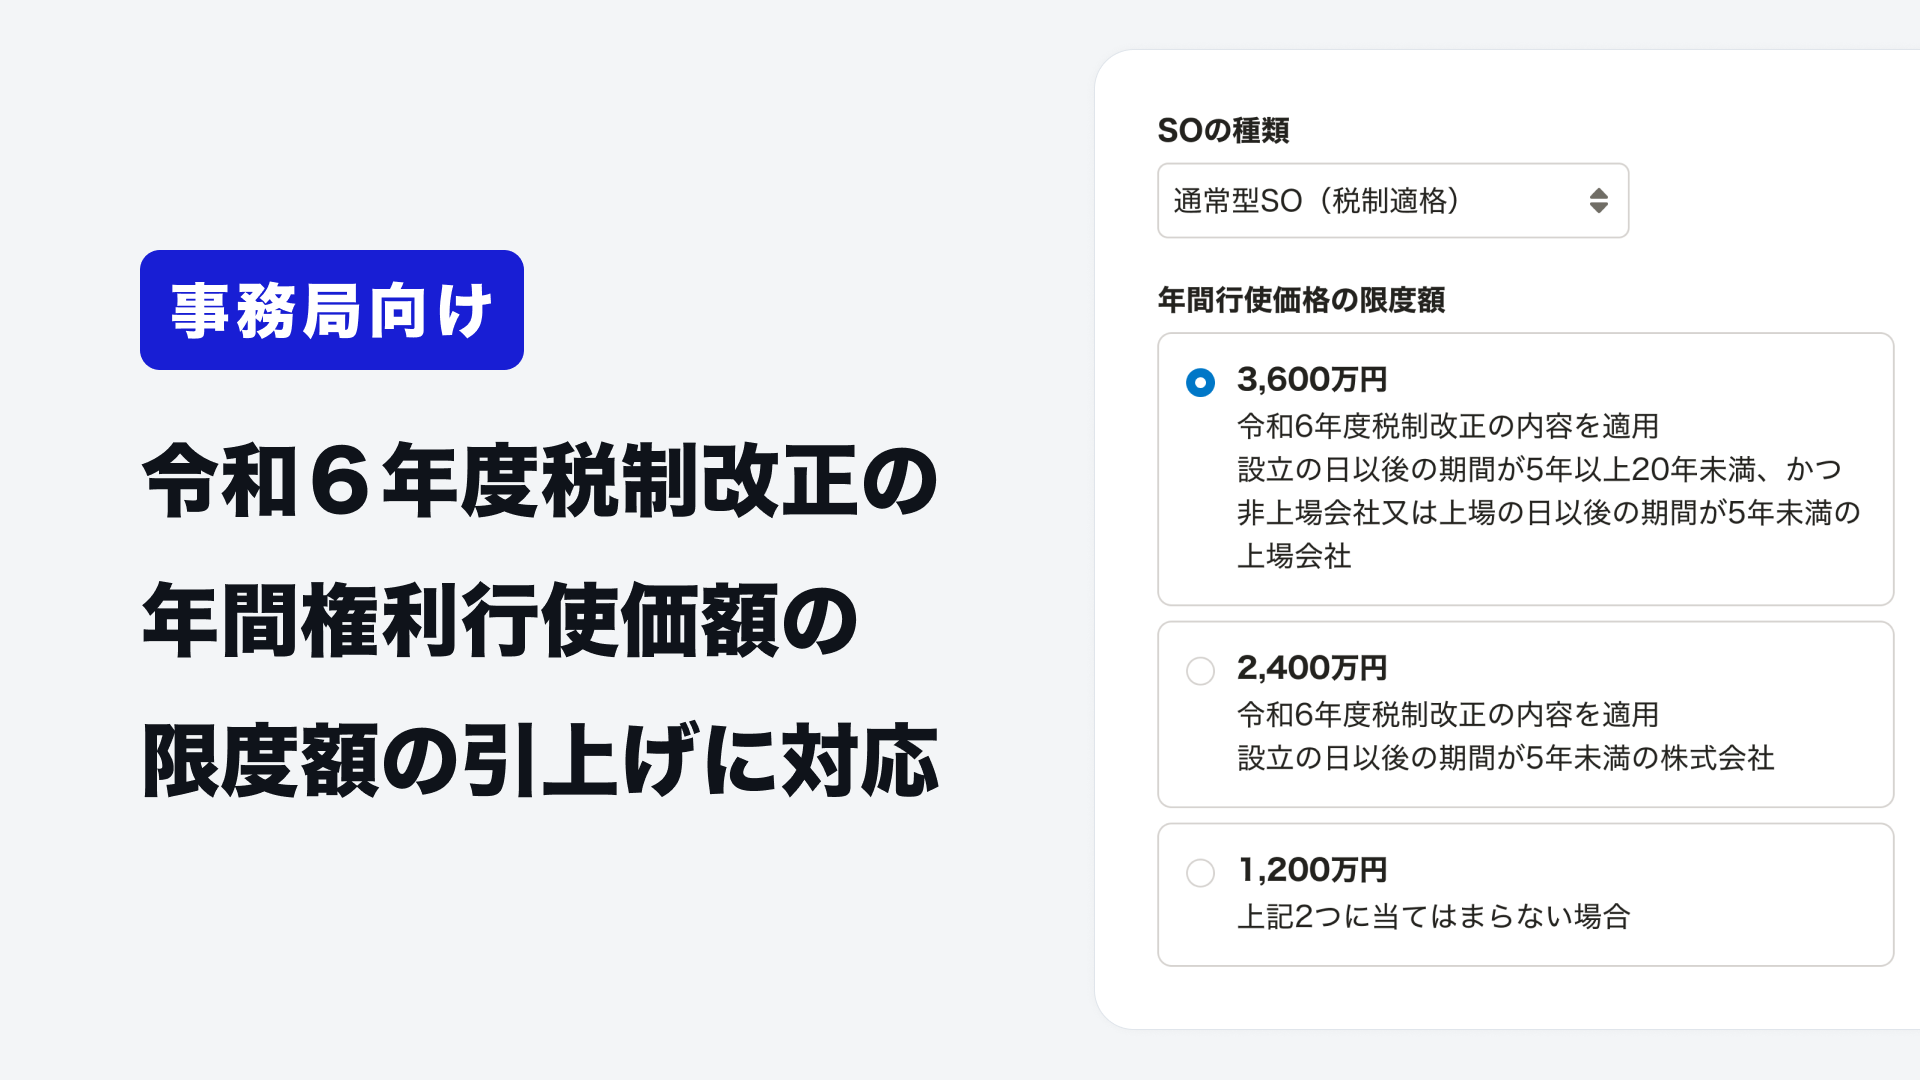1920x1080 pixels.
Task: Click the up-down arrow on SO type select
Action: tap(1598, 201)
